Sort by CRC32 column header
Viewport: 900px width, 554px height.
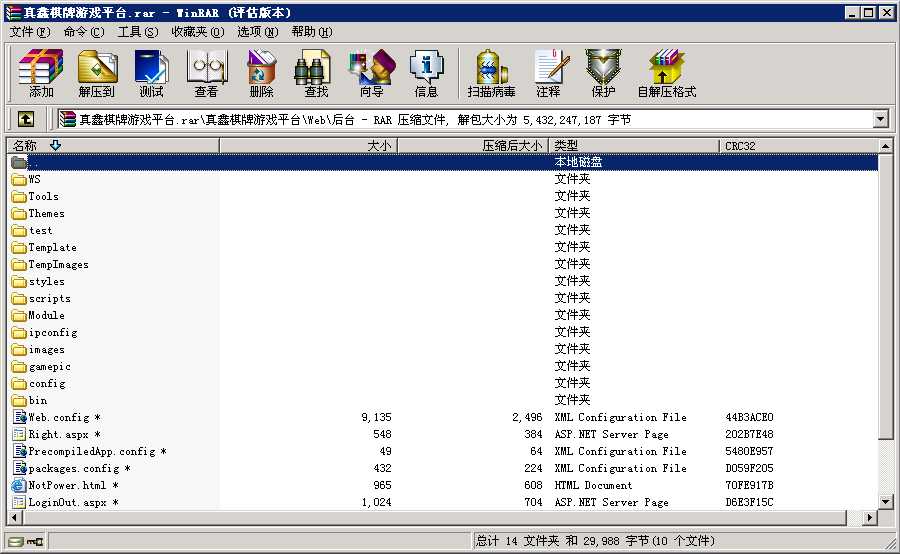[799, 146]
